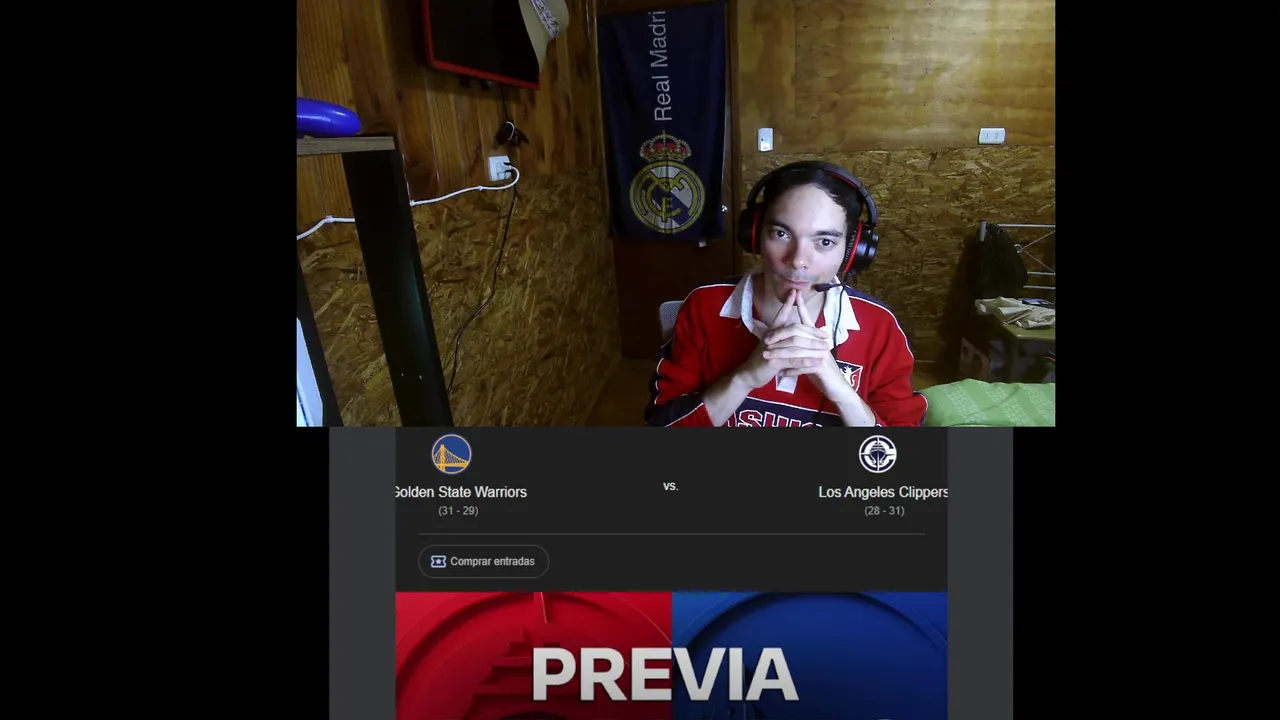1280x720 pixels.
Task: Click the Clippers record (28 - 31)
Action: click(x=884, y=511)
